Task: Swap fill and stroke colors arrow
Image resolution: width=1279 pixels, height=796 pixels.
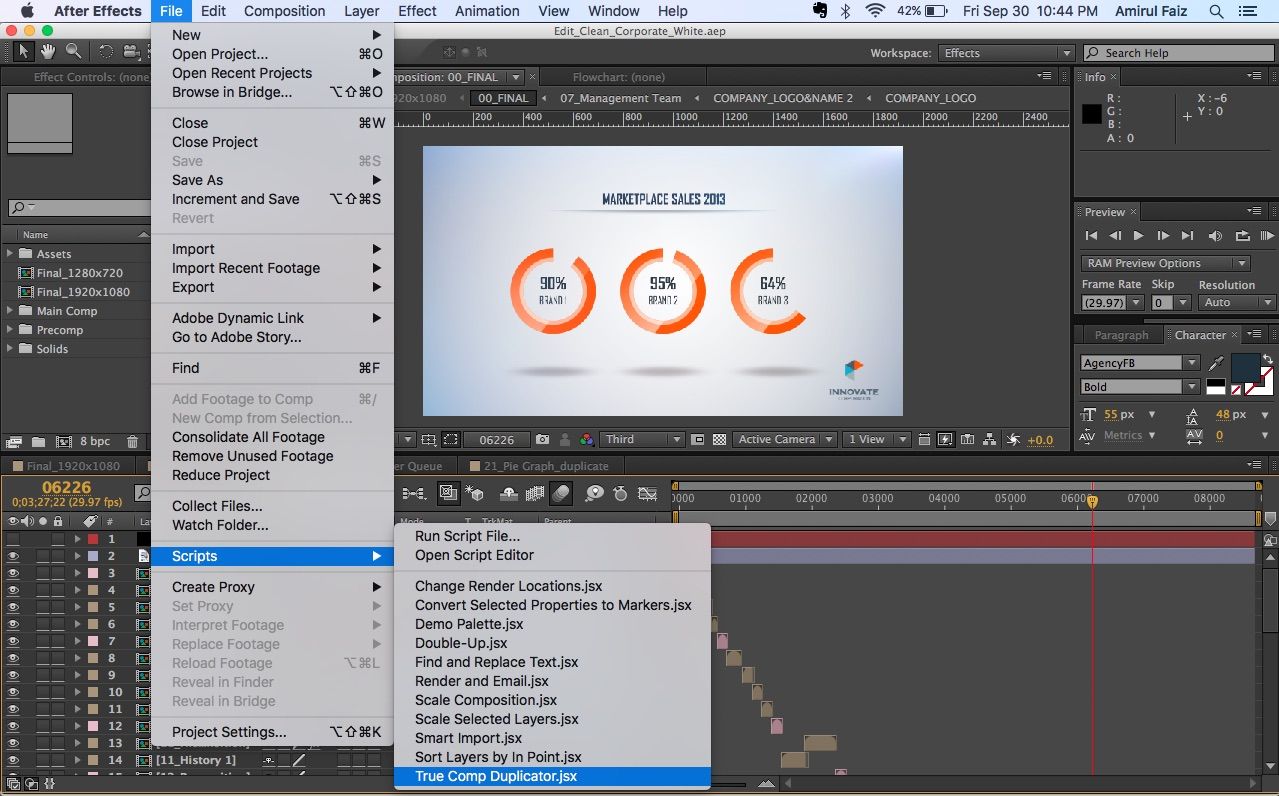Action: [1268, 358]
